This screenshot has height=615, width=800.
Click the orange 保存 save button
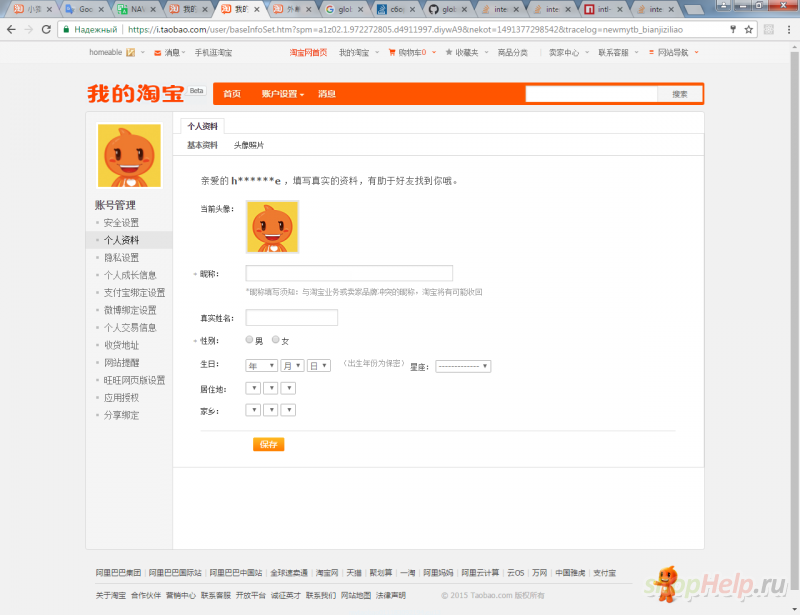pyautogui.click(x=268, y=444)
